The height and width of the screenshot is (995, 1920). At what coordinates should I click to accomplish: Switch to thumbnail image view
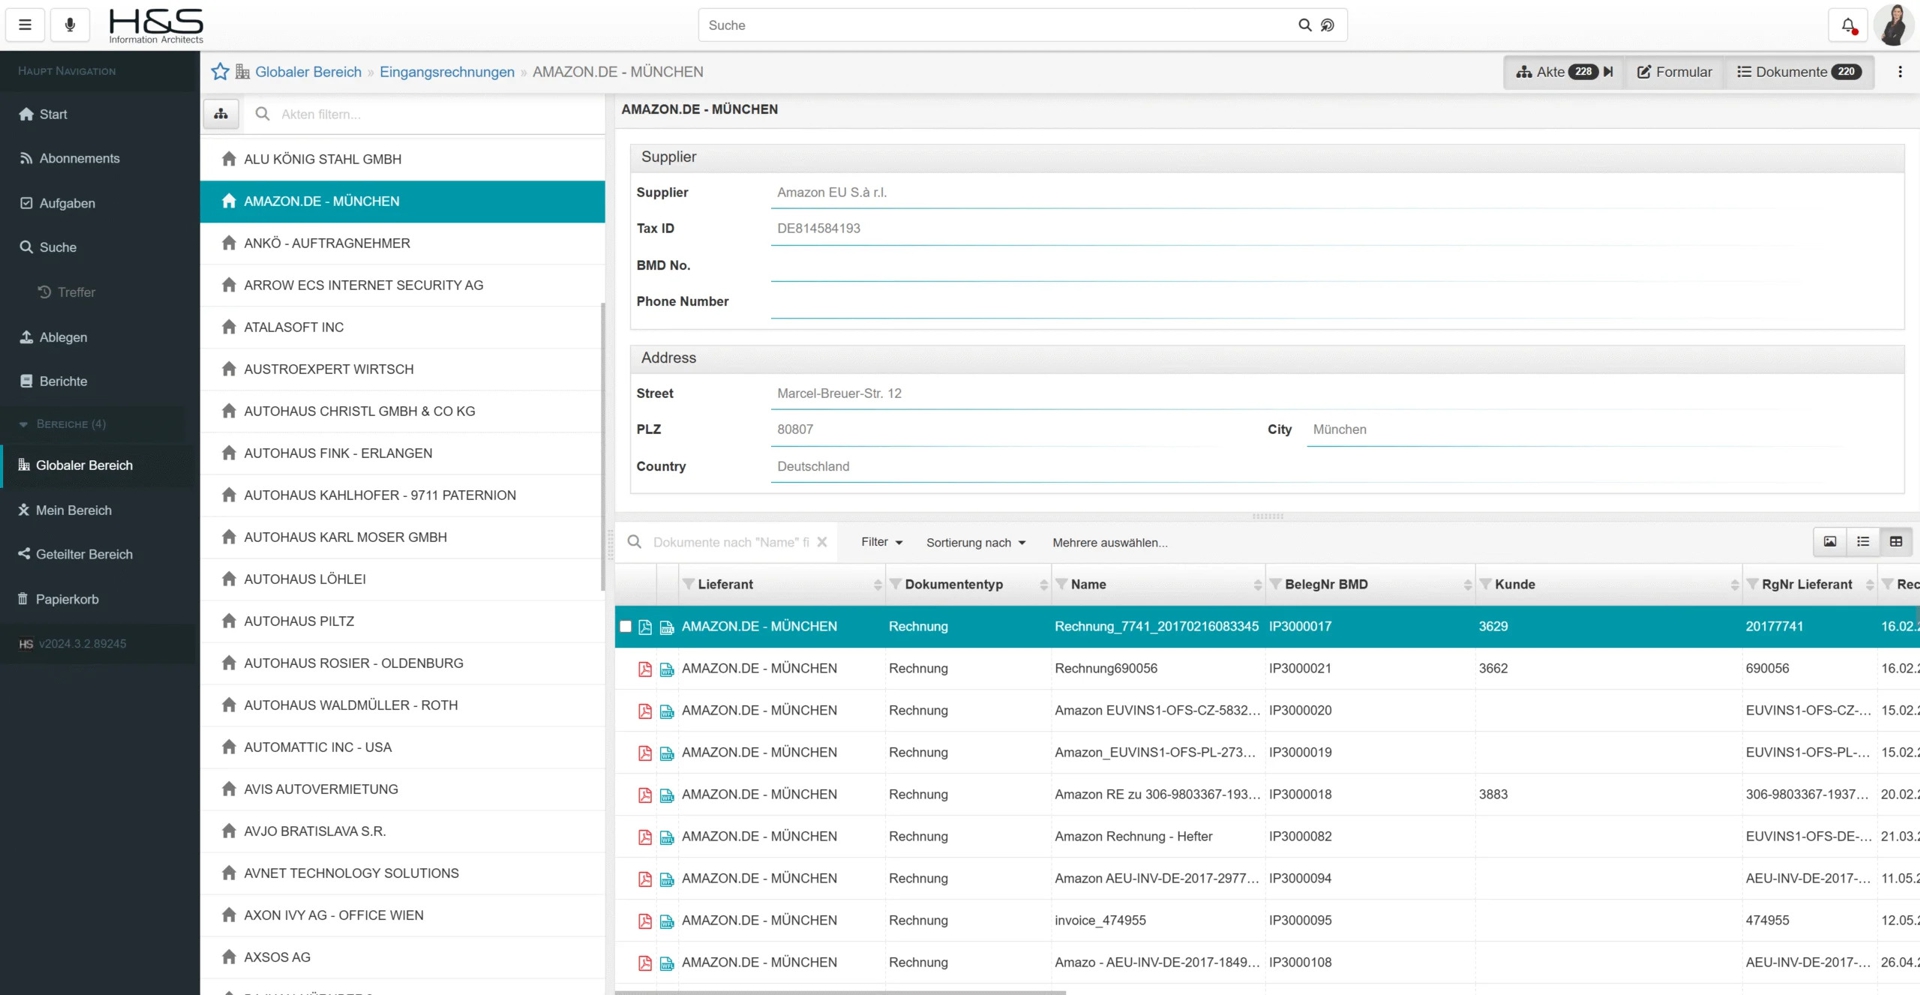1830,542
